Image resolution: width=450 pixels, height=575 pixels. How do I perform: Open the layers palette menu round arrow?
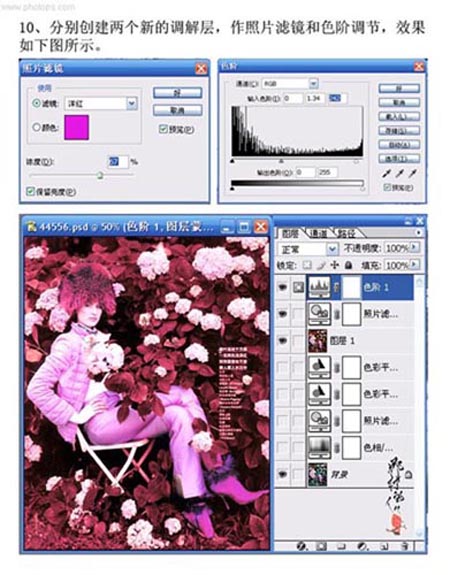coord(418,232)
